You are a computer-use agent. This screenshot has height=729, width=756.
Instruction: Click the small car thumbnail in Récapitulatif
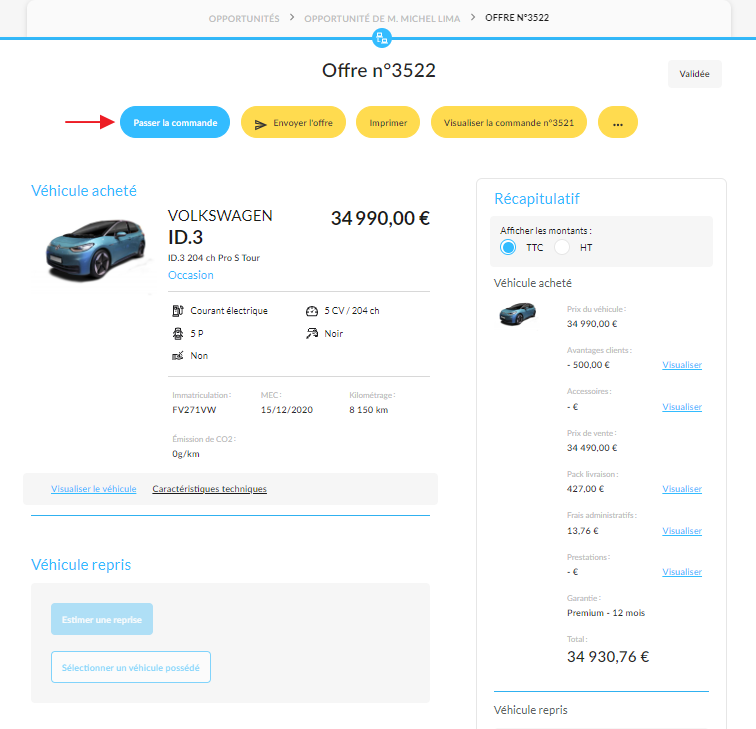[x=517, y=314]
